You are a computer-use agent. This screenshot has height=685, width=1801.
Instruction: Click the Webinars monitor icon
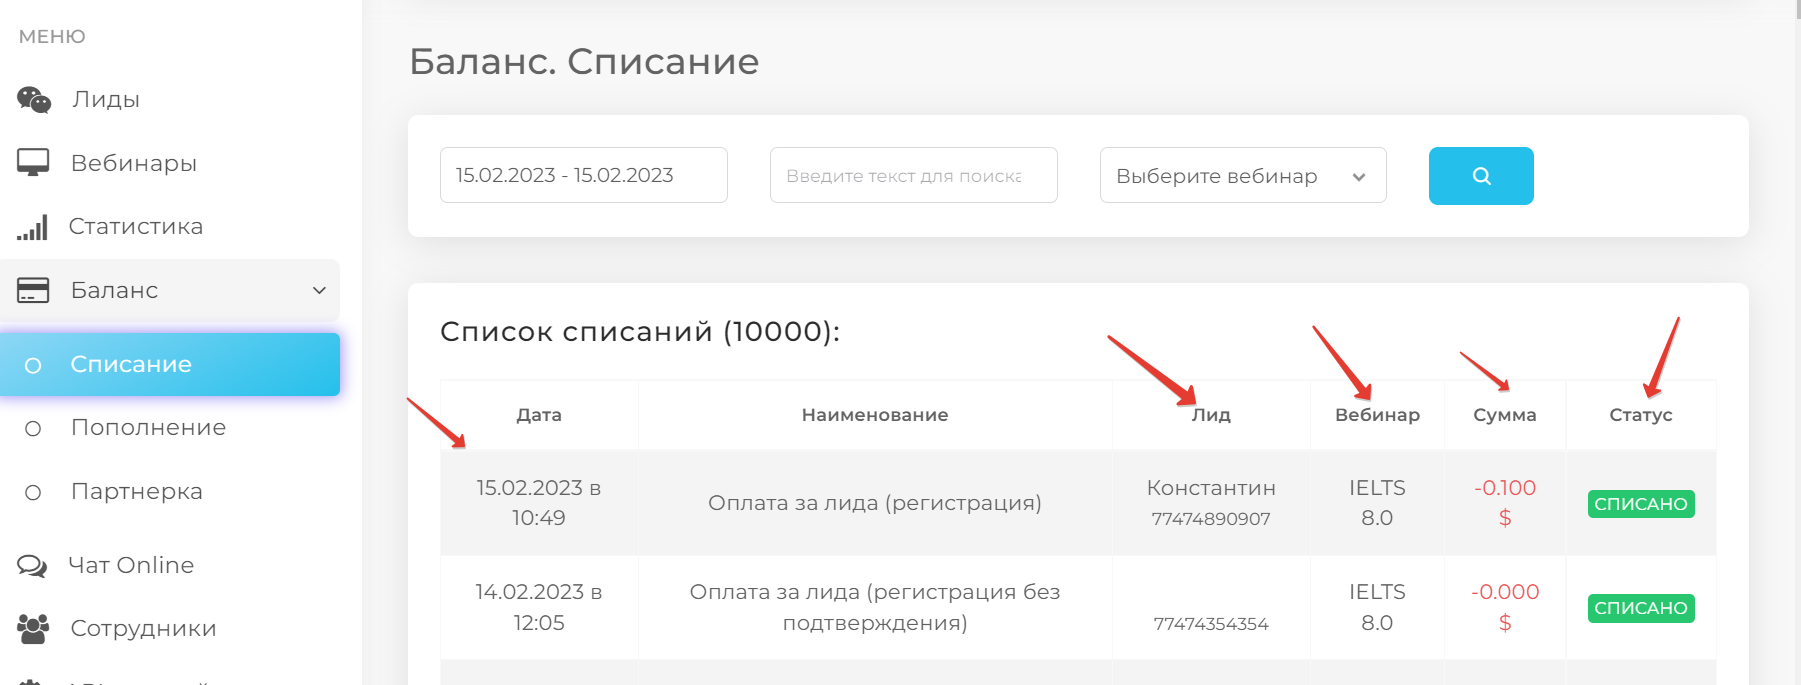pyautogui.click(x=33, y=163)
